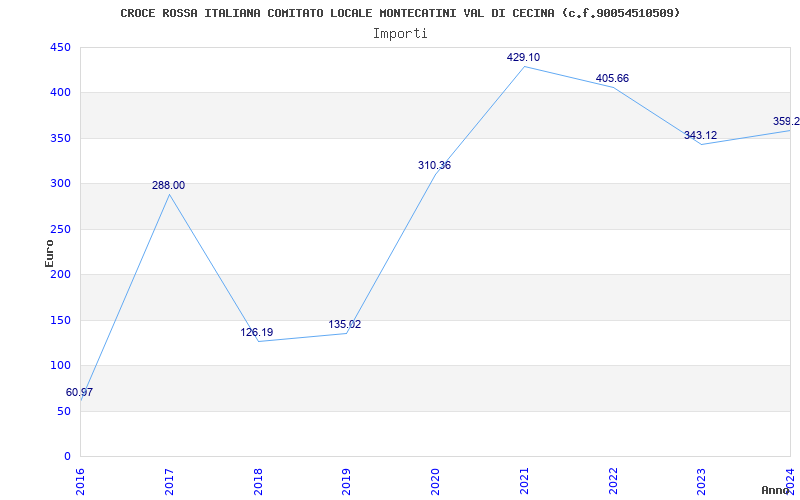Select the 135.02 value label
Image resolution: width=800 pixels, height=500 pixels.
coord(344,324)
